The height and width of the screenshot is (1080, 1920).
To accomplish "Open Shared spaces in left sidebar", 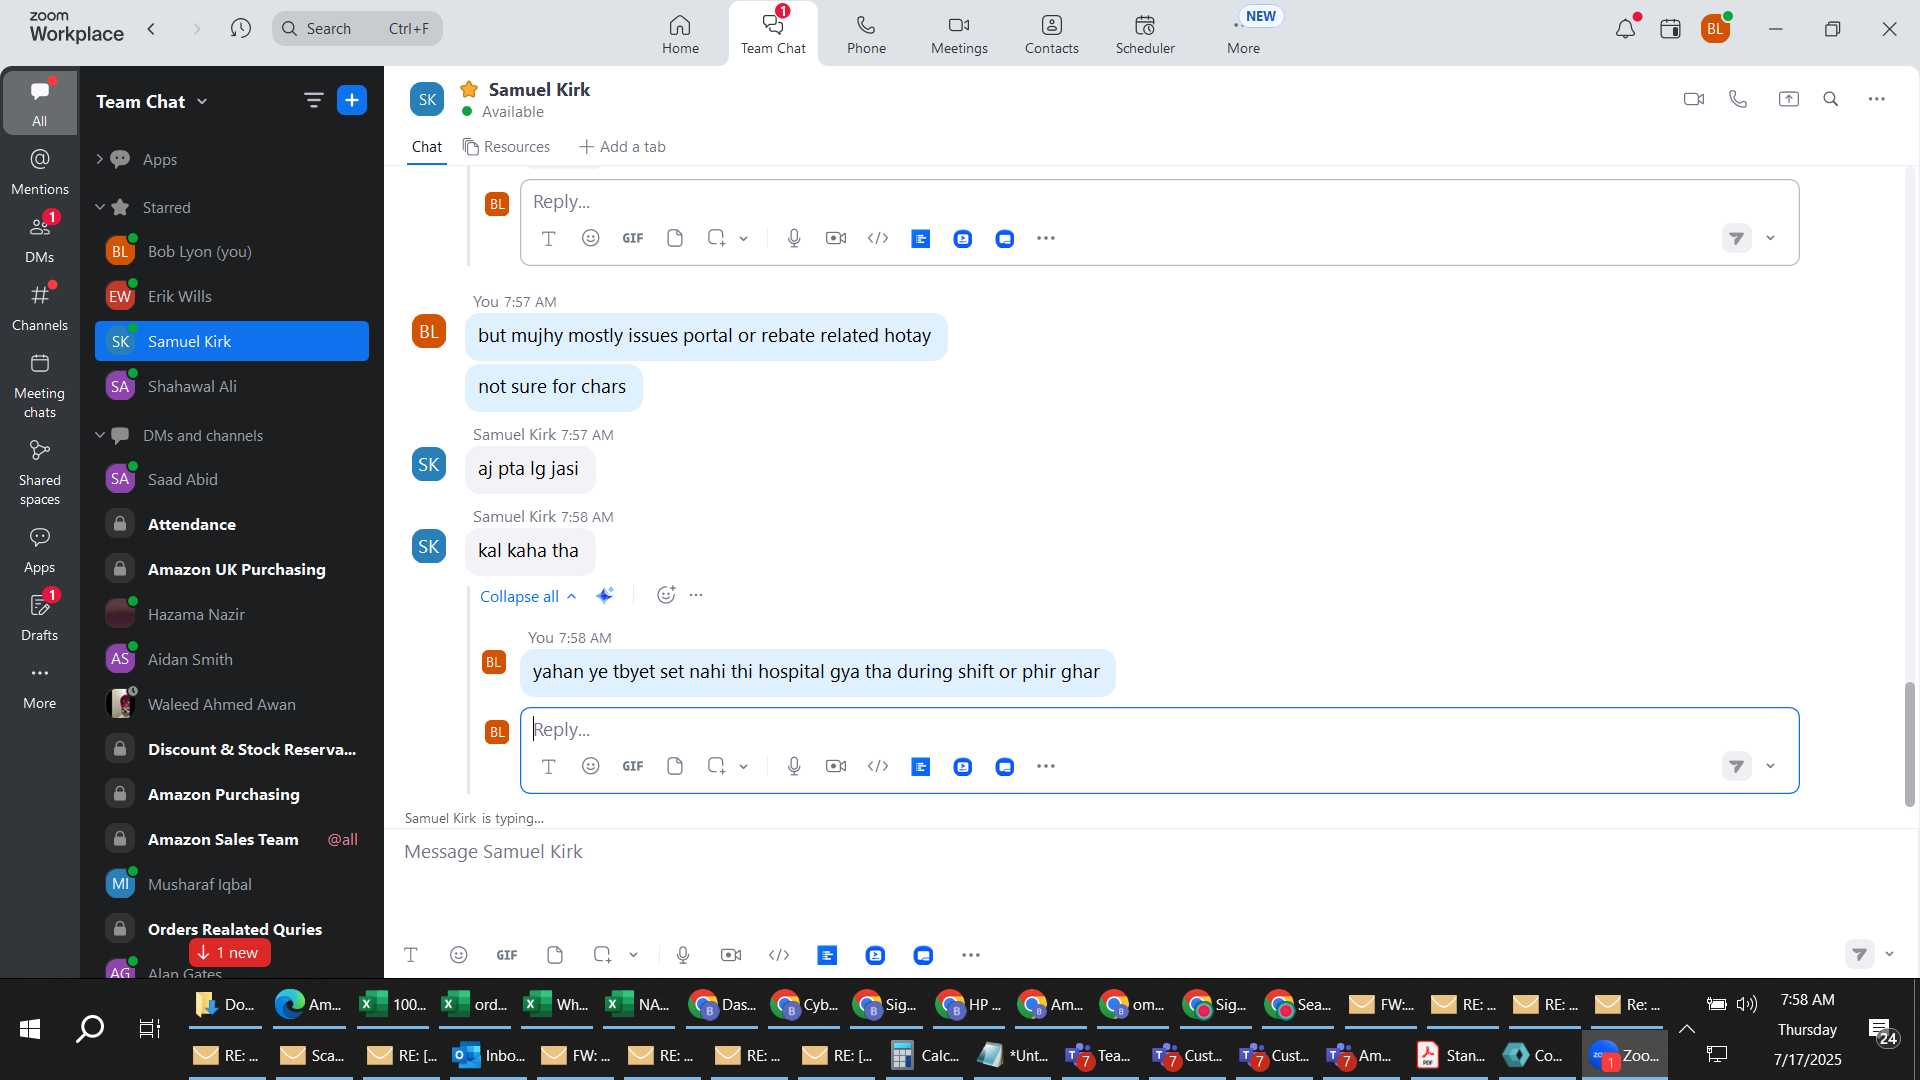I will pos(40,472).
